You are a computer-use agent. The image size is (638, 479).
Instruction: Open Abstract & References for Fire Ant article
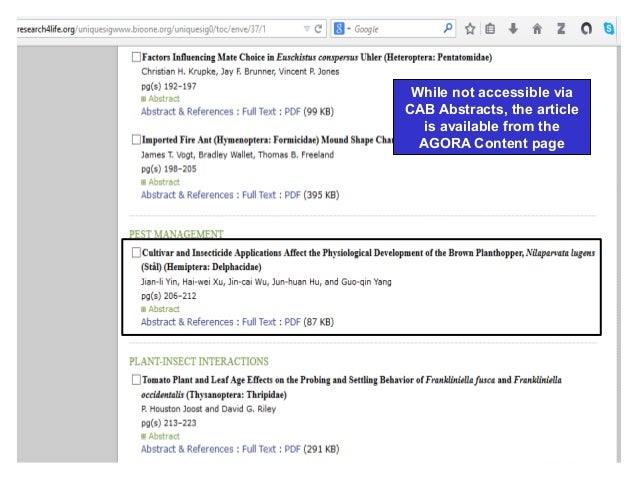[187, 195]
